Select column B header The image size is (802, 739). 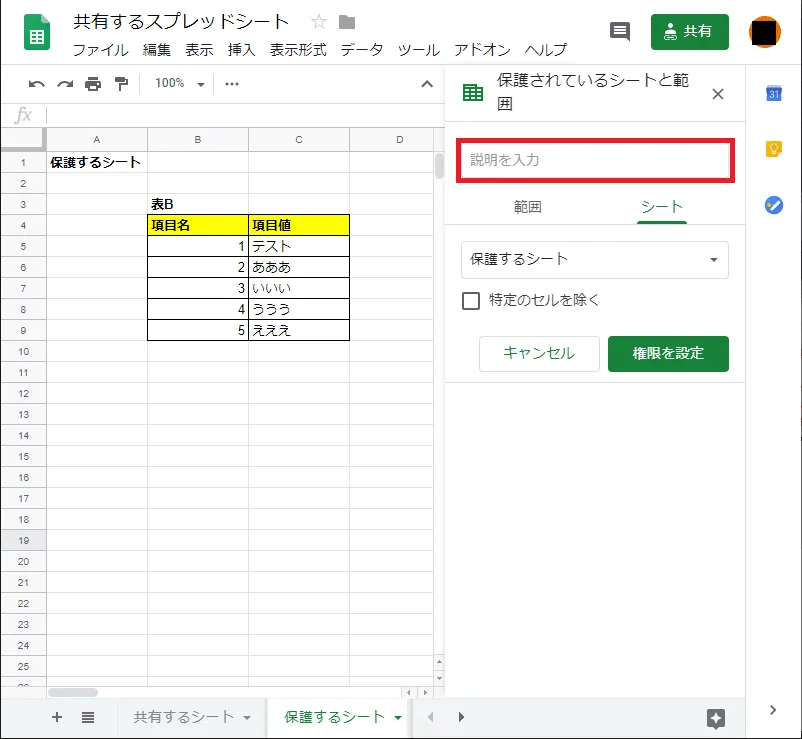[x=198, y=140]
